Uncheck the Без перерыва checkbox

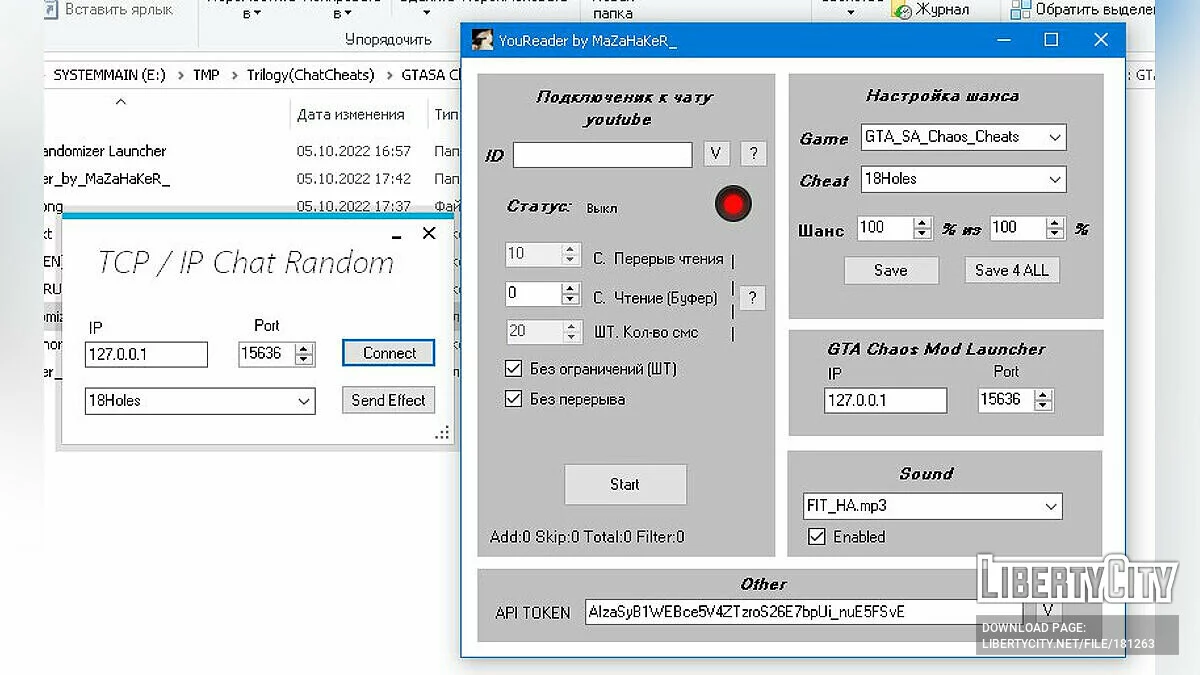[514, 399]
